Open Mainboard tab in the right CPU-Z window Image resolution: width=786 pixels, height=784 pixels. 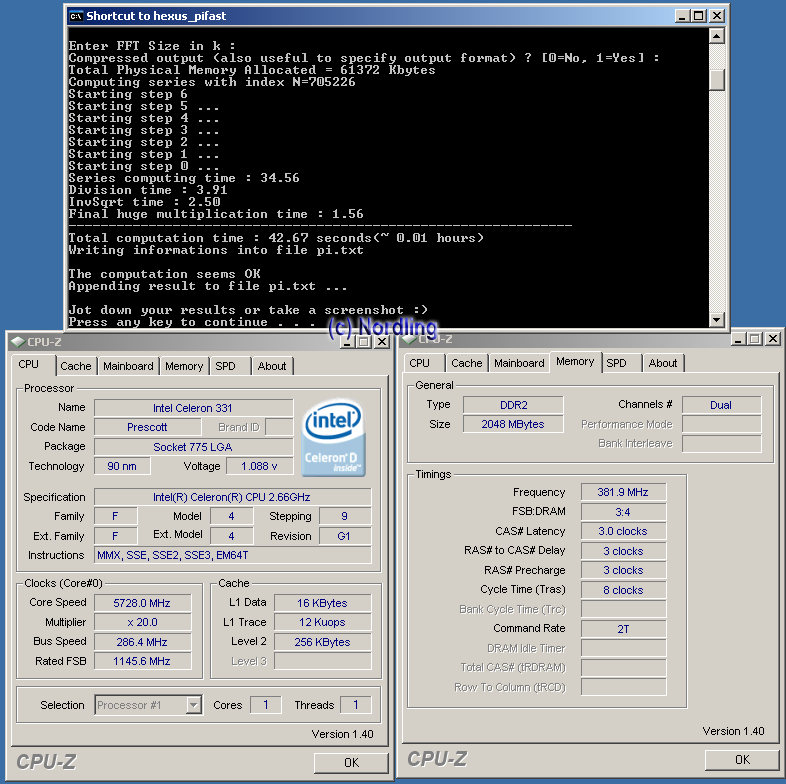[x=519, y=363]
